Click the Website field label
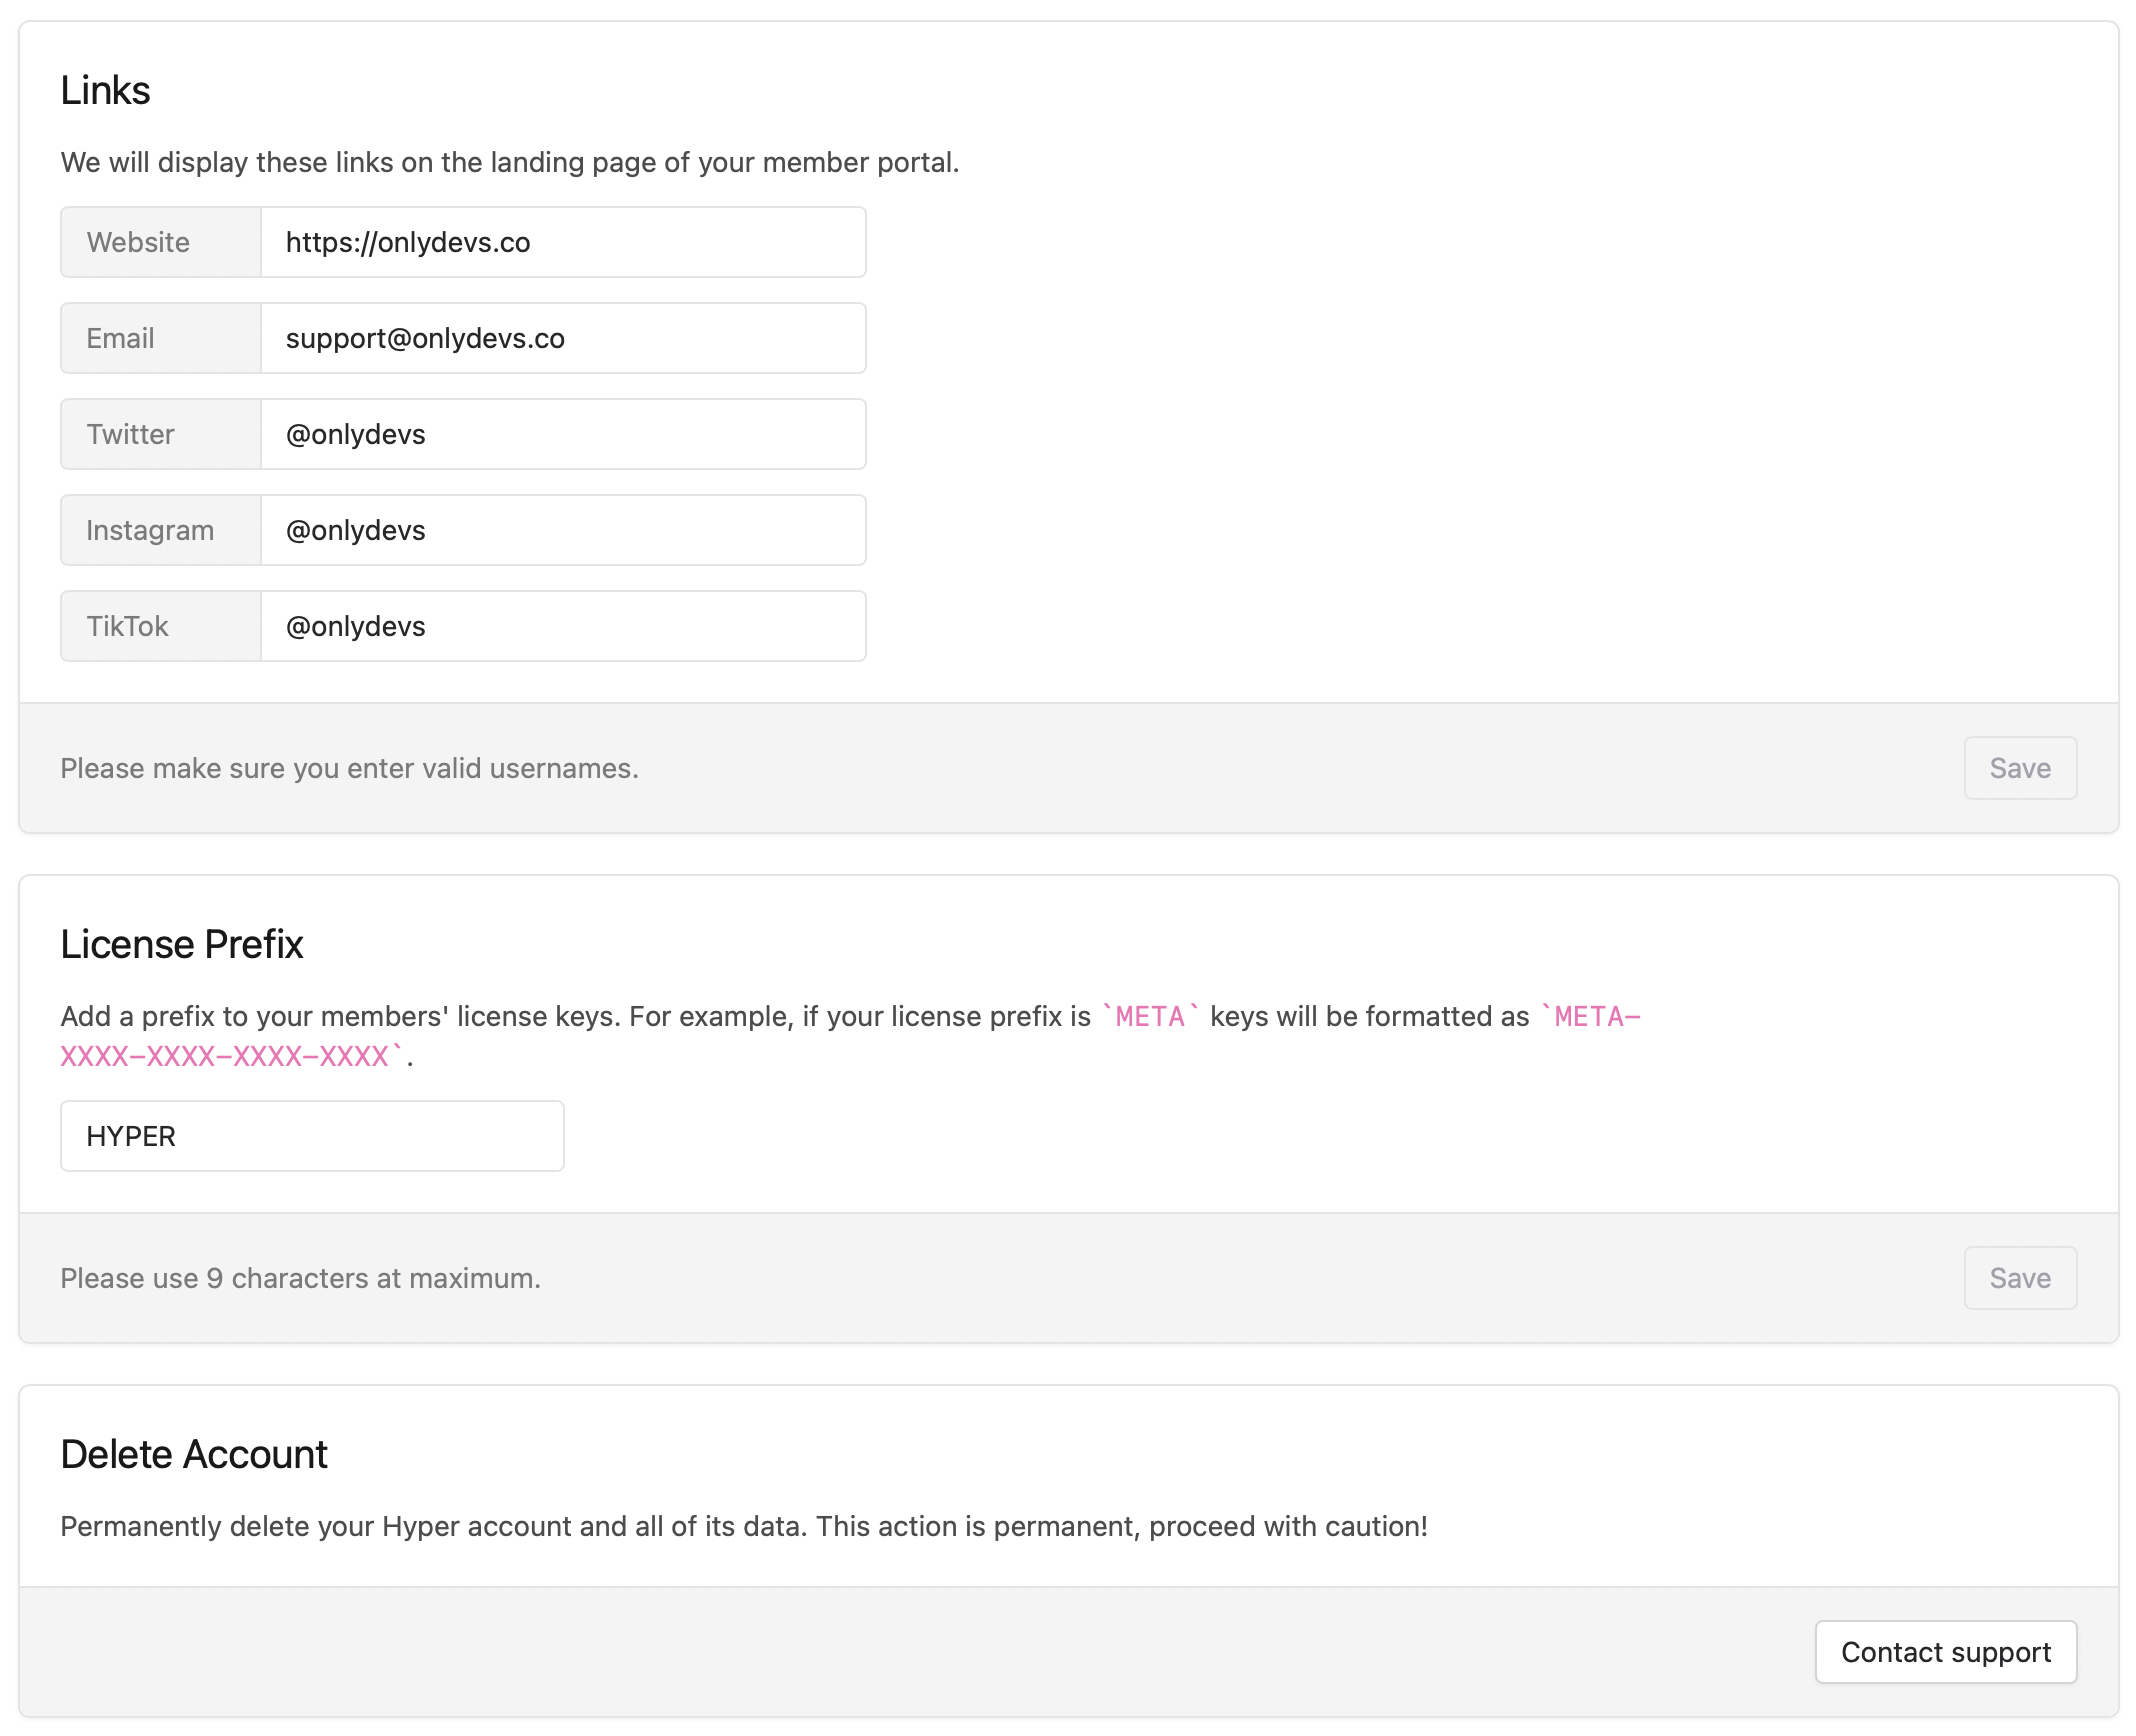Image resolution: width=2136 pixels, height=1736 pixels. (138, 242)
